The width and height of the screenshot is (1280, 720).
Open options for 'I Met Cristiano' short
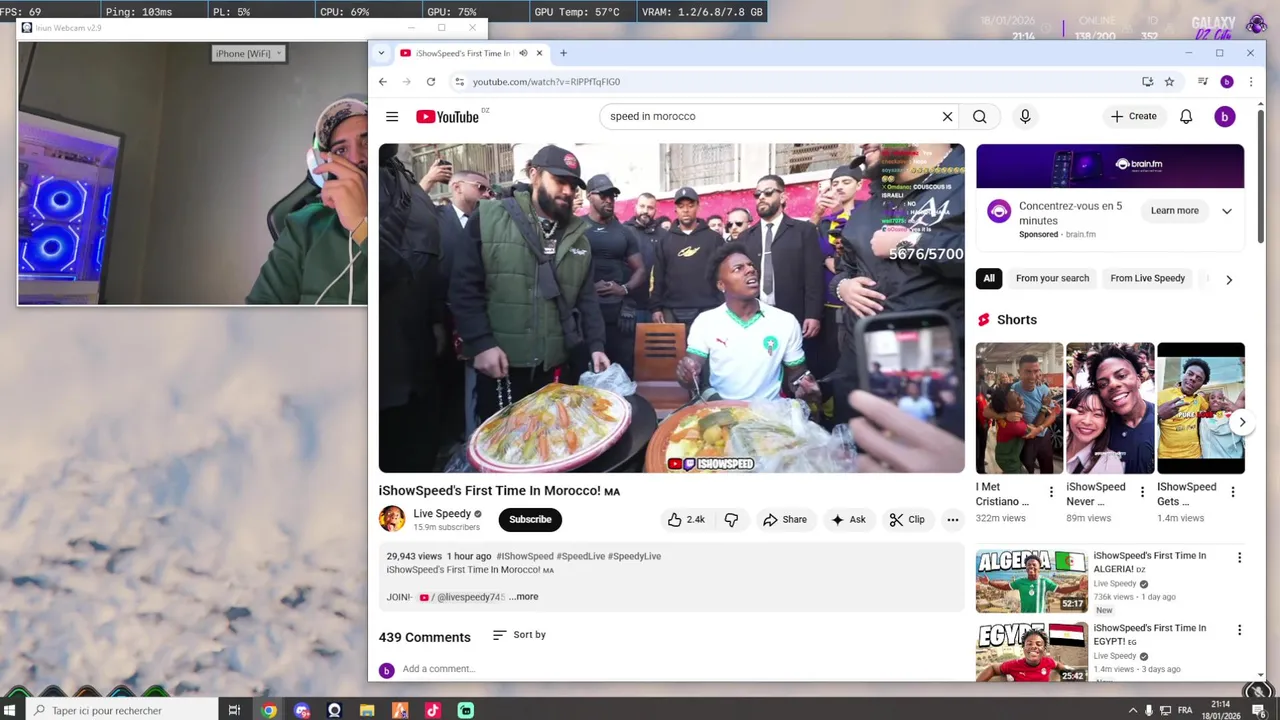click(x=1051, y=492)
